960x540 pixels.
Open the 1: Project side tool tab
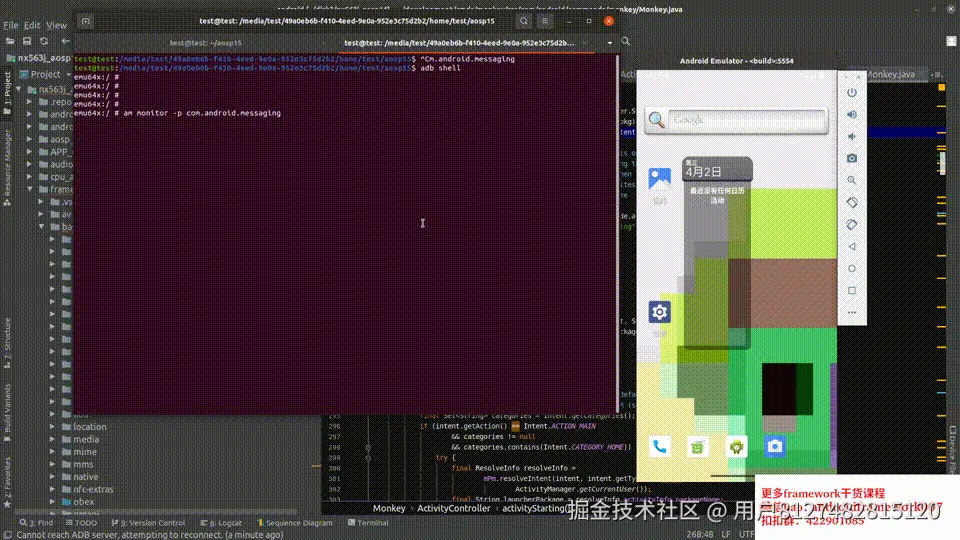[7, 94]
